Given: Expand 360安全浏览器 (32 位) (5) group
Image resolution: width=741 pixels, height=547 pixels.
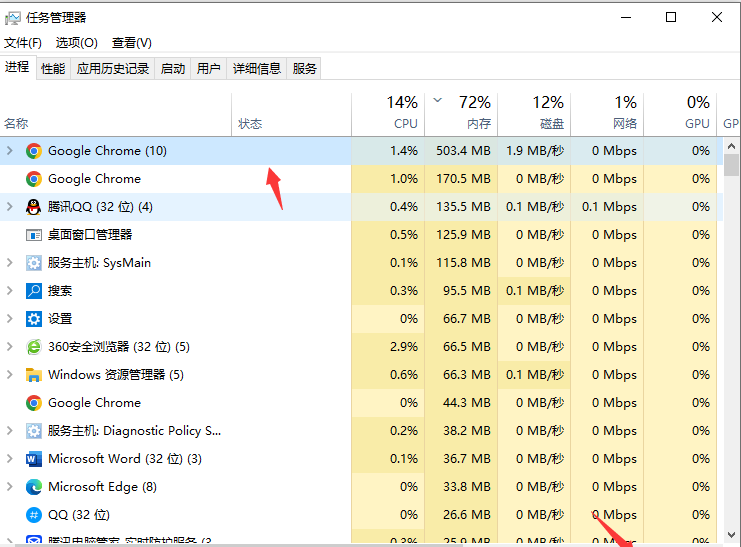Looking at the screenshot, I should click(9, 347).
